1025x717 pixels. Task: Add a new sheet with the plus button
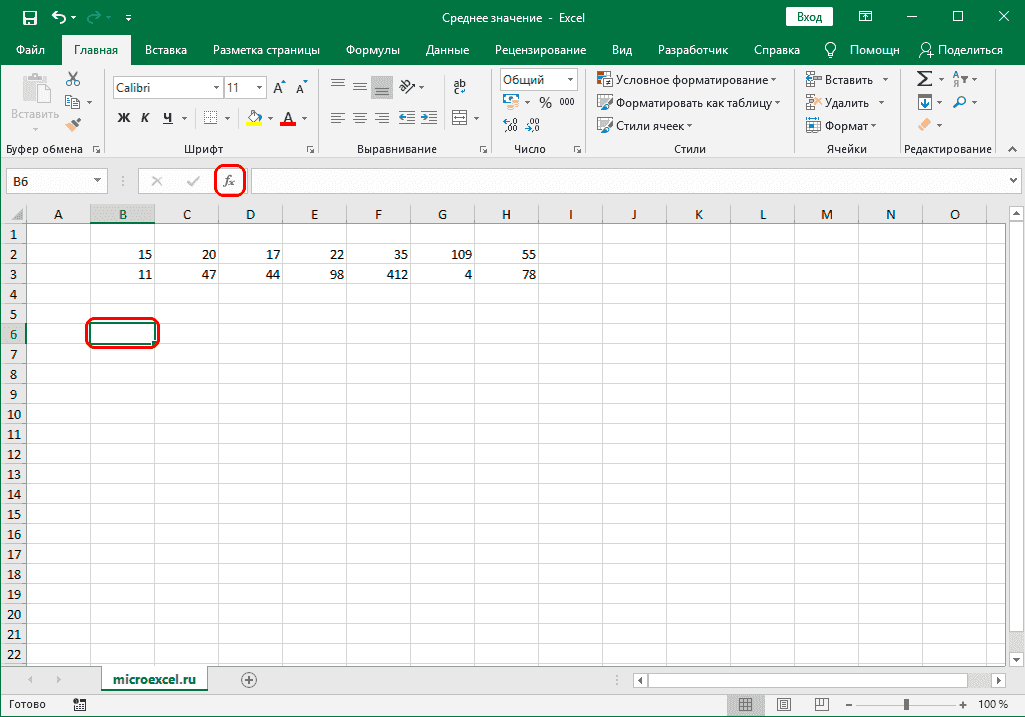(248, 678)
